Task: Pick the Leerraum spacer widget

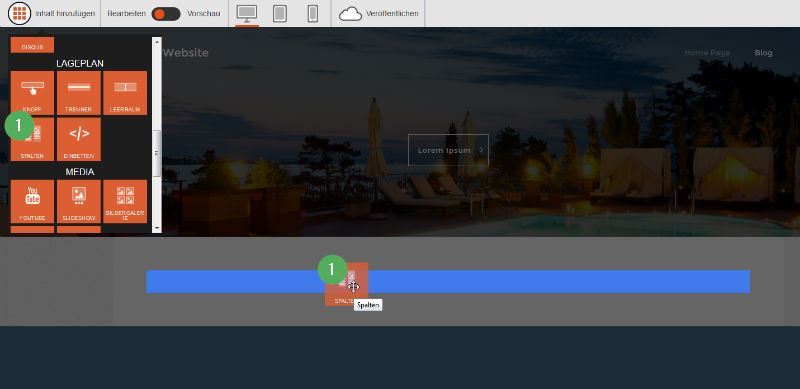Action: coord(125,93)
